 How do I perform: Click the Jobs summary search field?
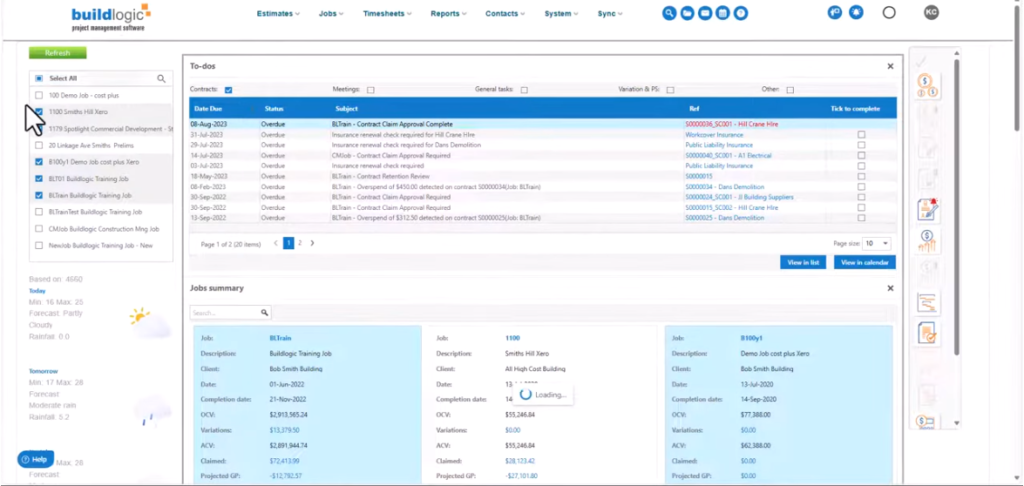coord(226,313)
